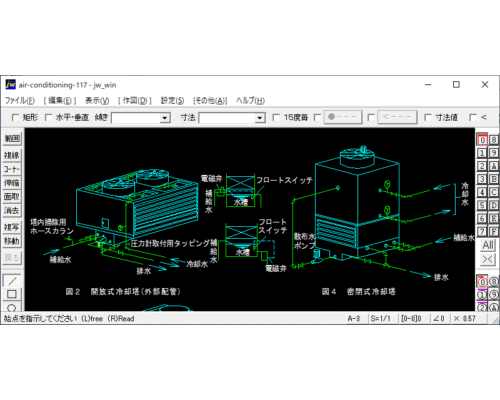This screenshot has width=500, height=400.
Task: Switch to layer 0 button
Action: tap(482, 140)
